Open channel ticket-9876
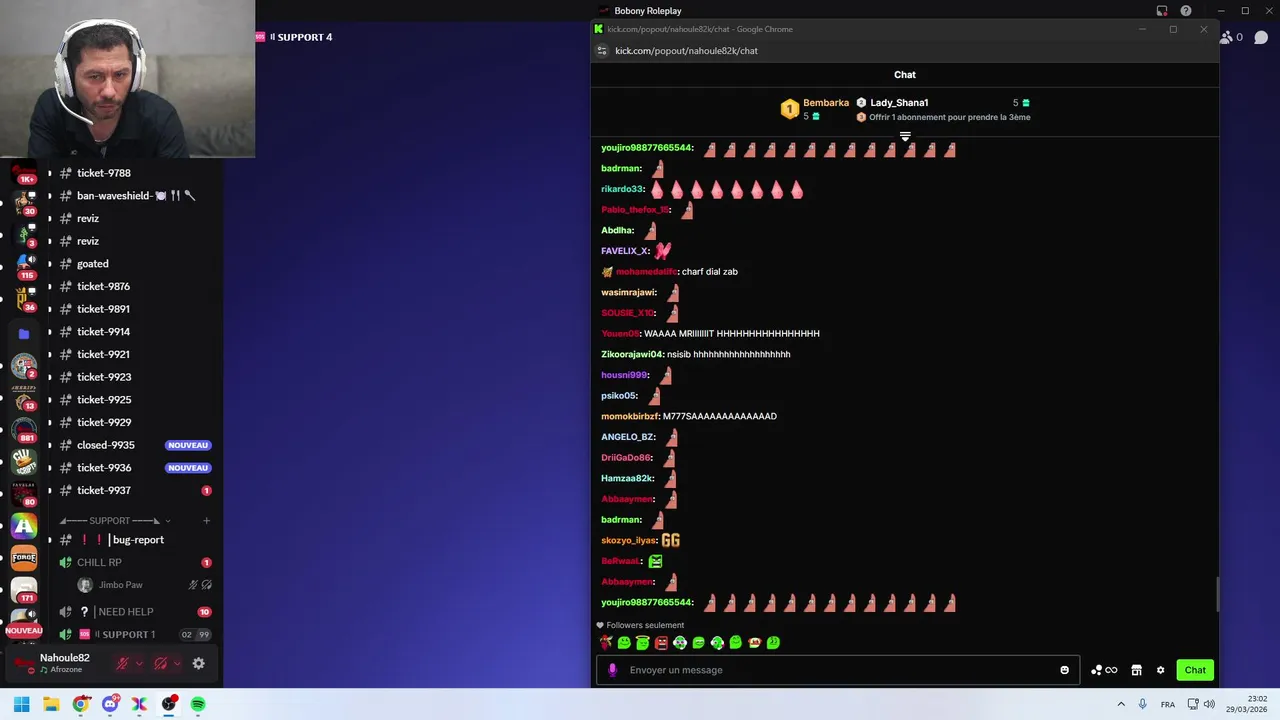 coord(135,286)
